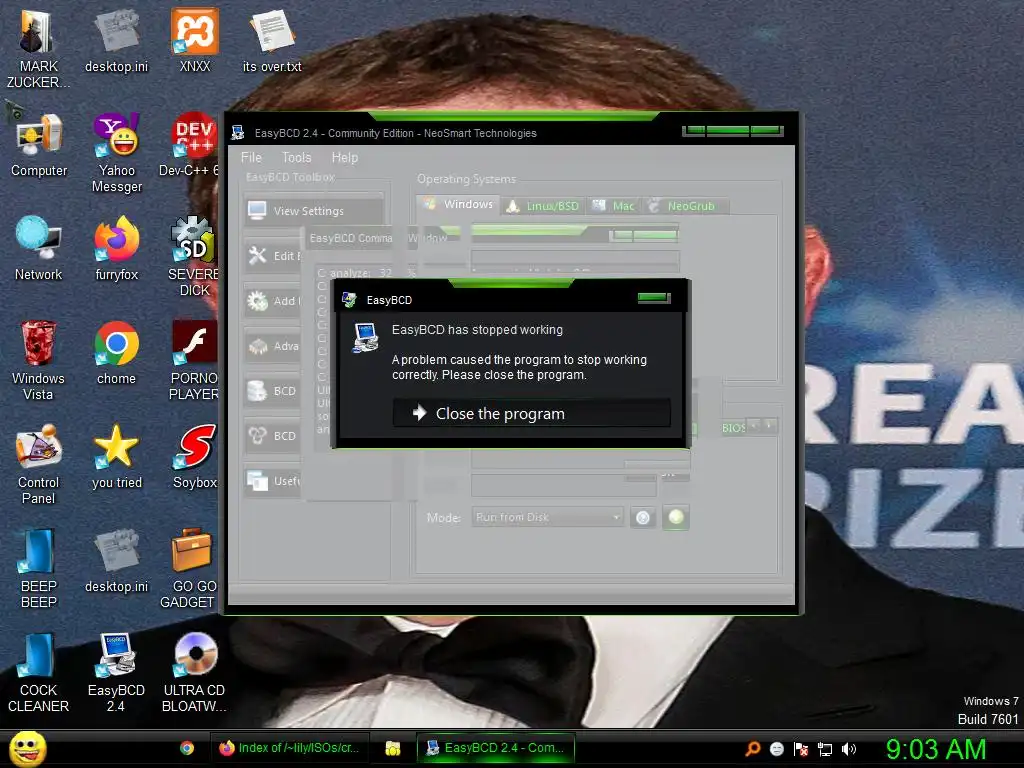Open the Windows Vista recycle bin icon
This screenshot has width=1024, height=768.
[x=39, y=361]
